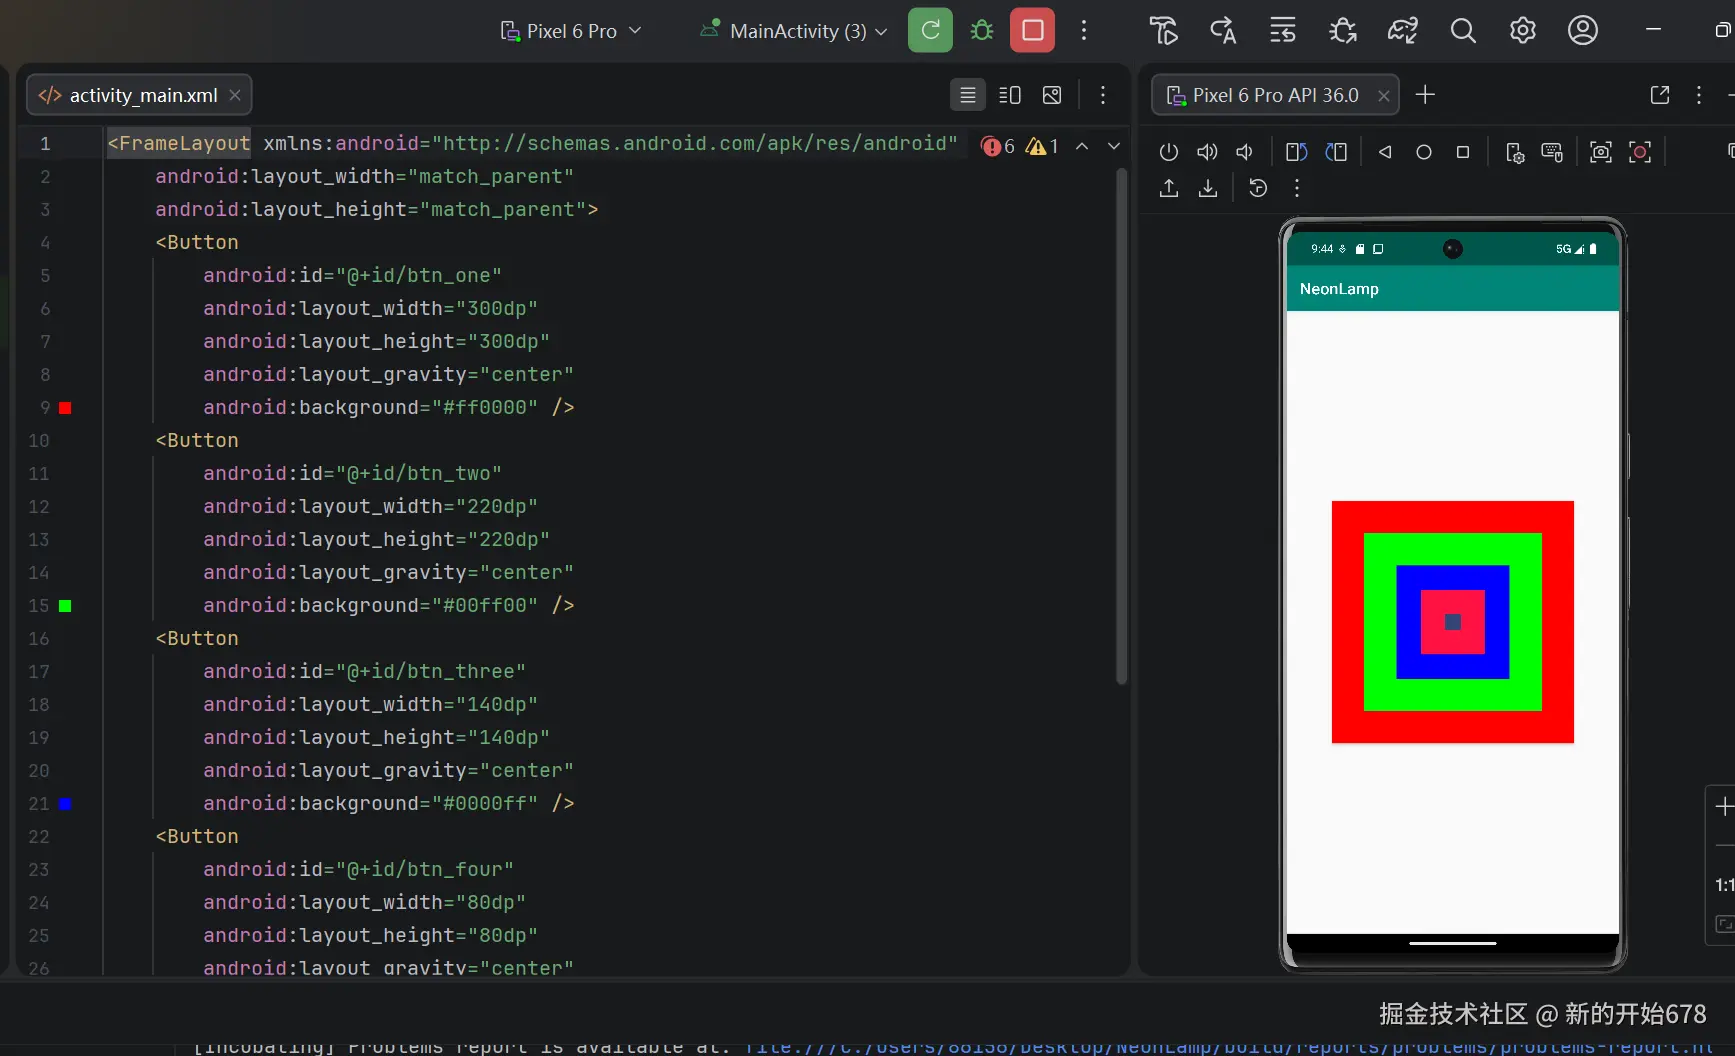Image resolution: width=1735 pixels, height=1056 pixels.
Task: Open IDE settings gear
Action: coord(1523,31)
